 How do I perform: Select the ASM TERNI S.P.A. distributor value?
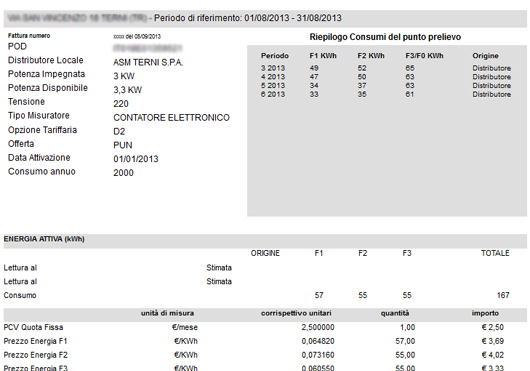coord(148,63)
